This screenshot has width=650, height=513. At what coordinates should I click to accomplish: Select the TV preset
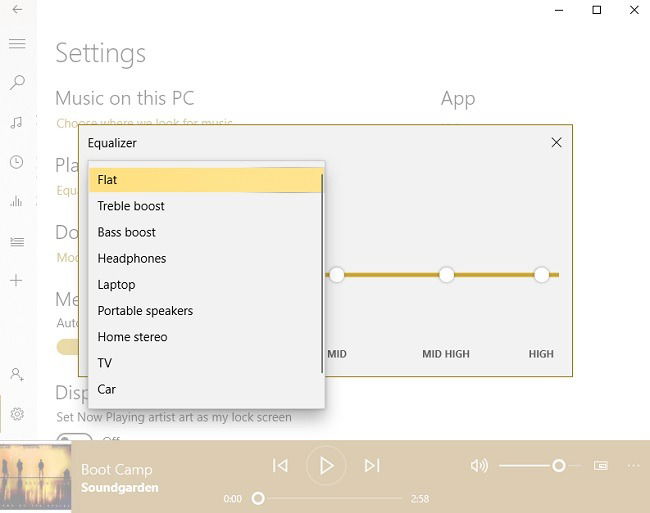coord(205,363)
